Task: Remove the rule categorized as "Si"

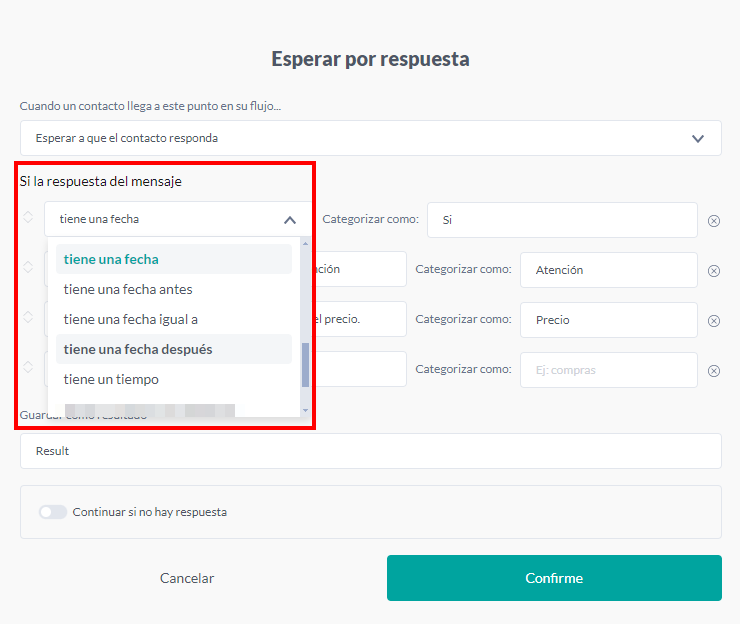Action: click(714, 221)
